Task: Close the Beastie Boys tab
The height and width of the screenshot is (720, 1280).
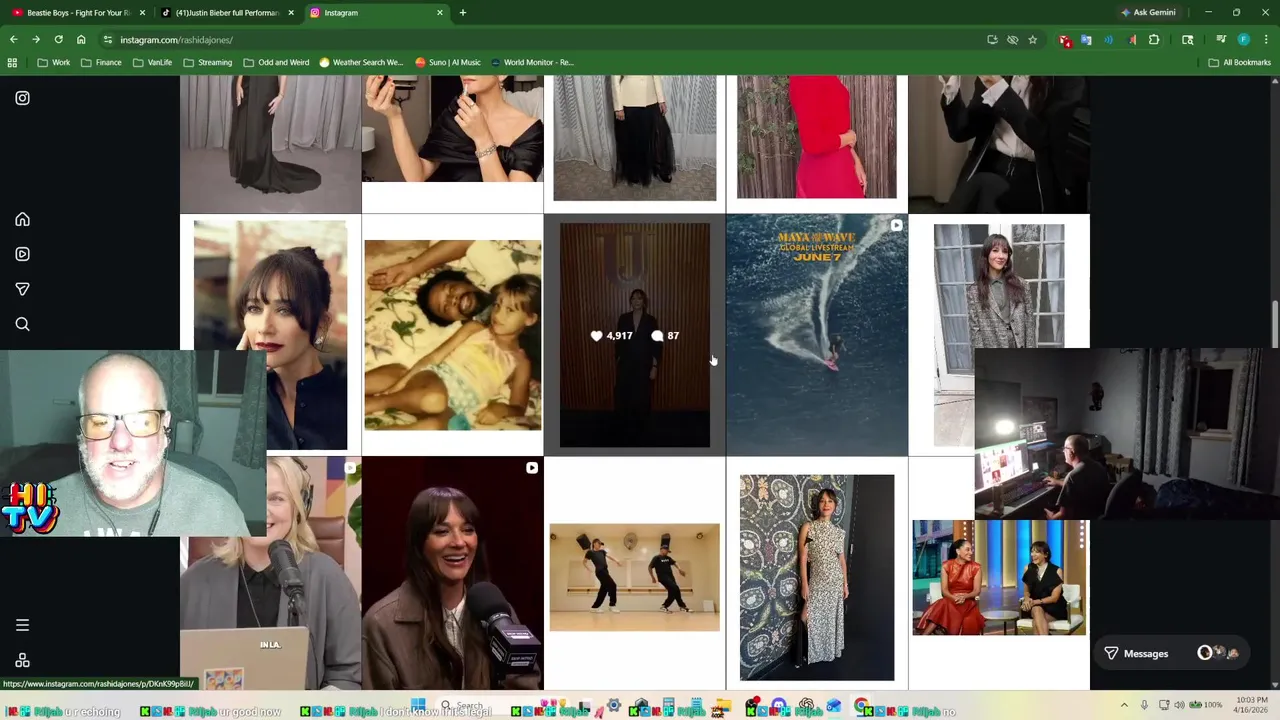Action: click(x=142, y=13)
